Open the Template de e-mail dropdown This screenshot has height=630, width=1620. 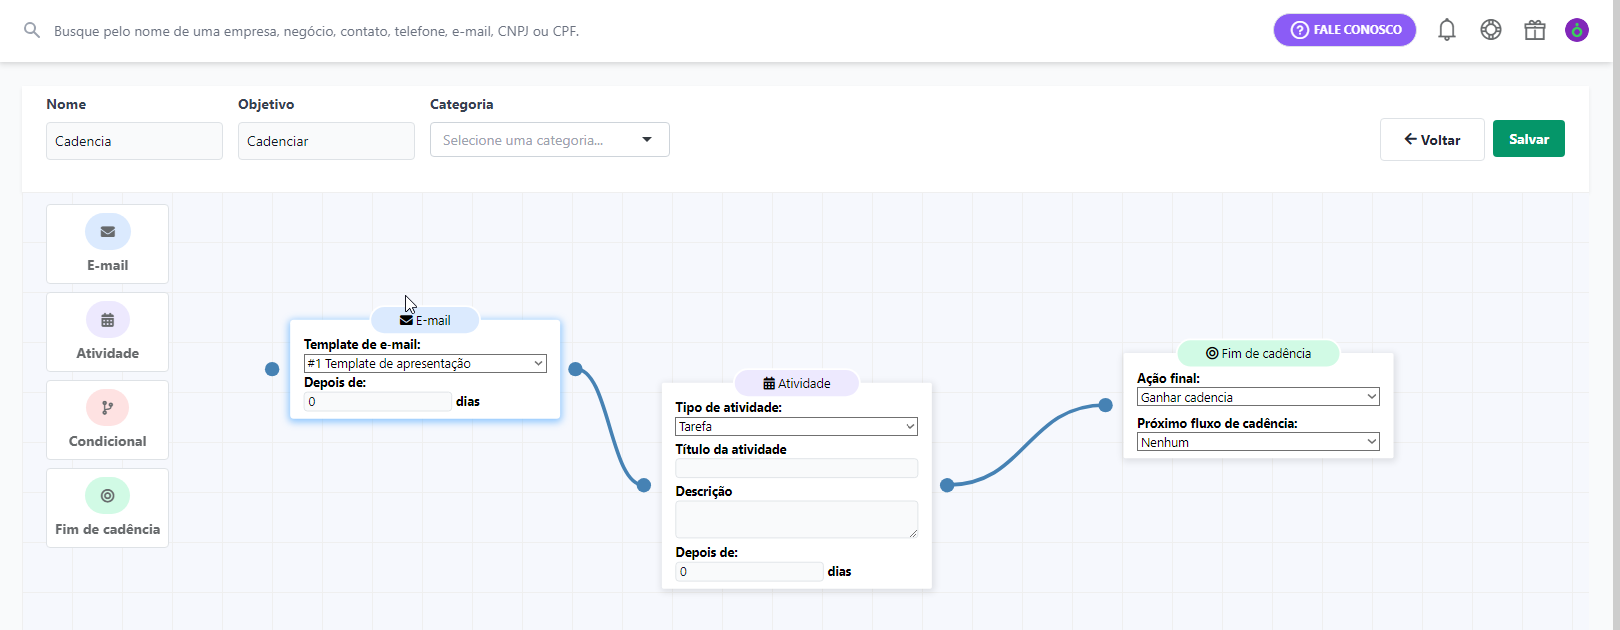coord(425,364)
